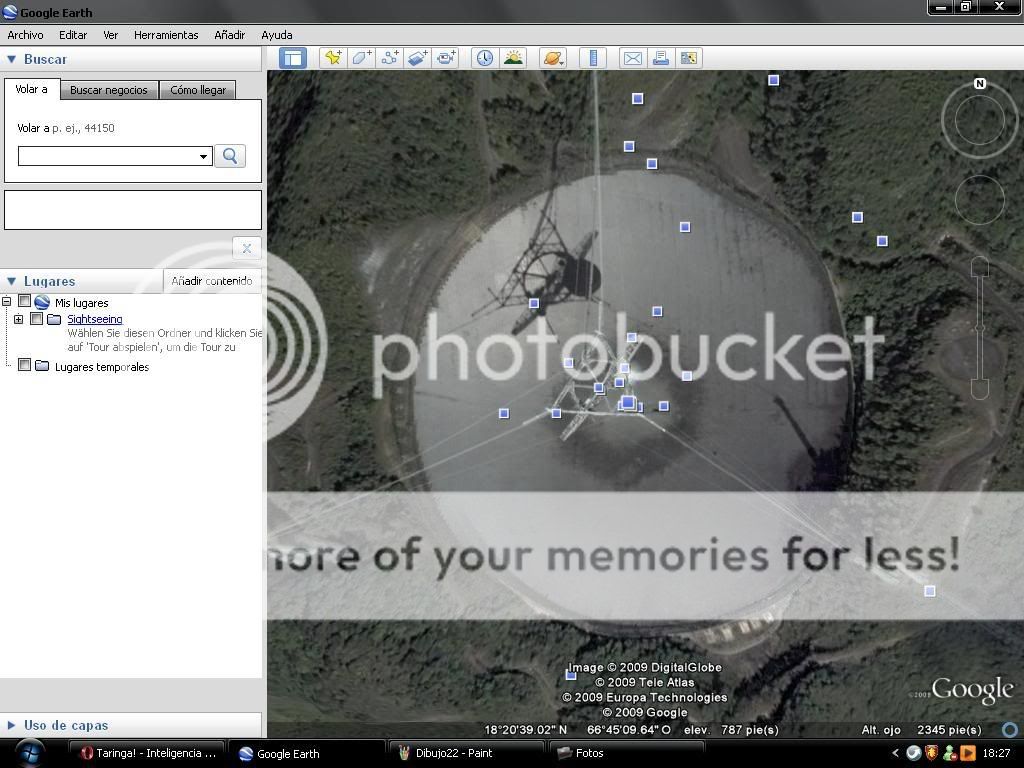Switch to Dibujo22 - Paint taskbar button
This screenshot has width=1024, height=768.
tap(466, 754)
